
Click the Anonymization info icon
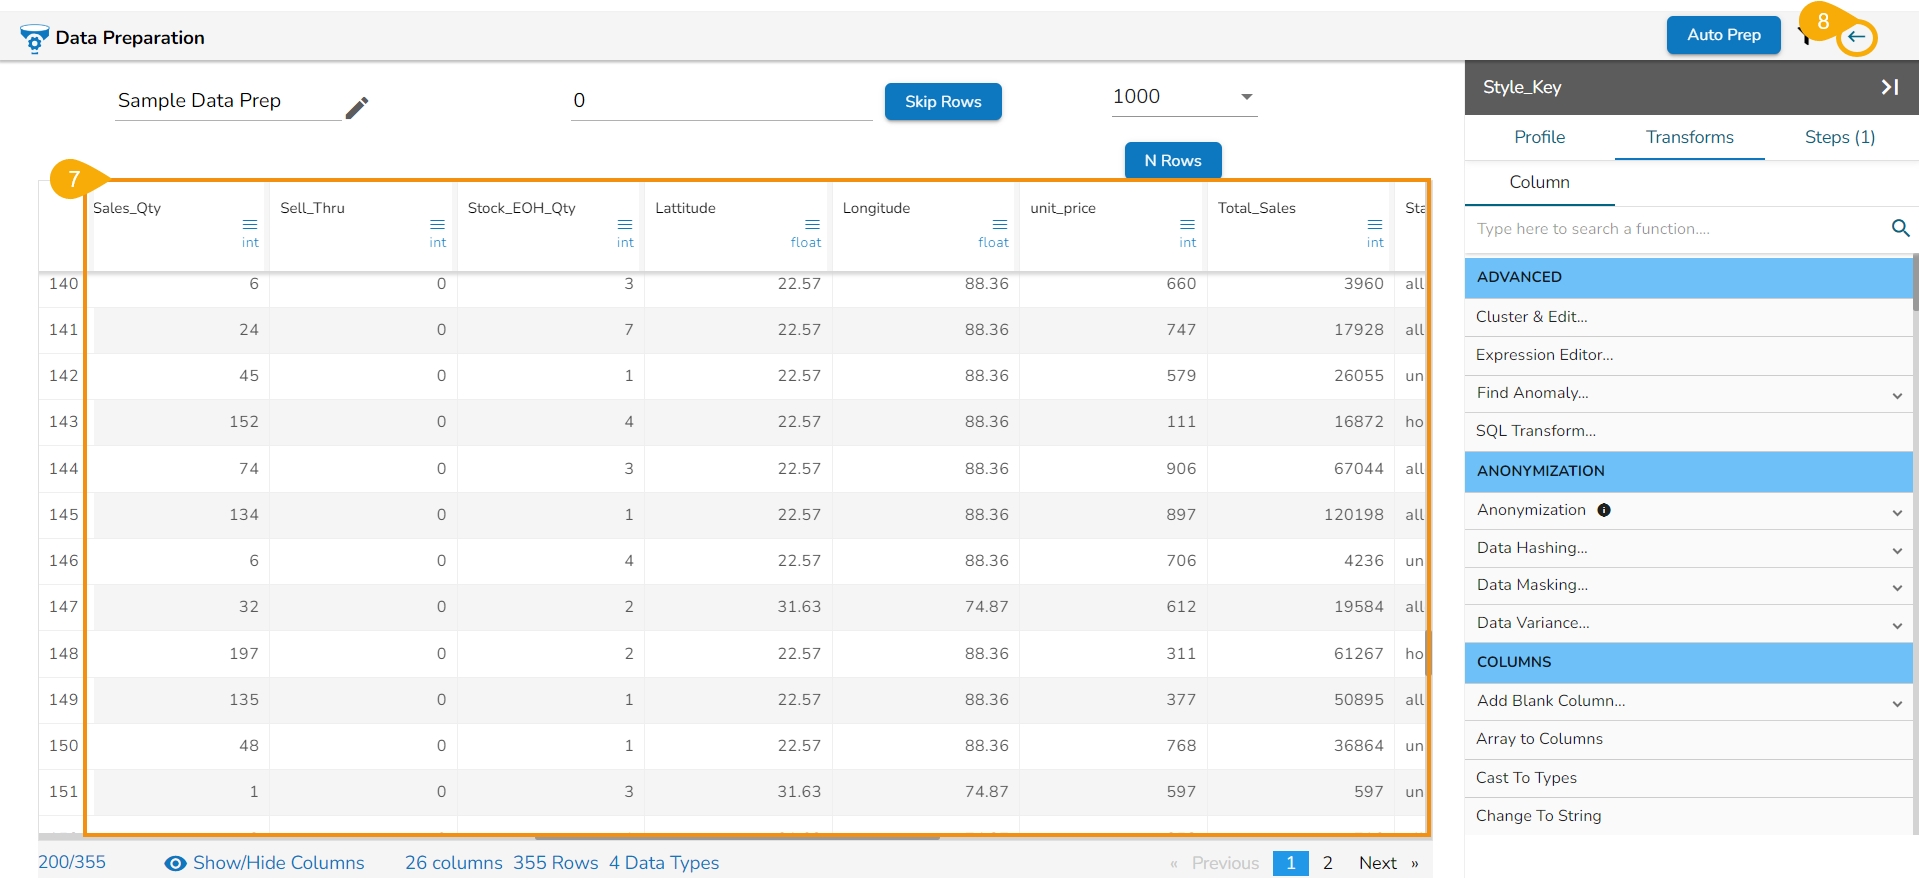coord(1604,510)
